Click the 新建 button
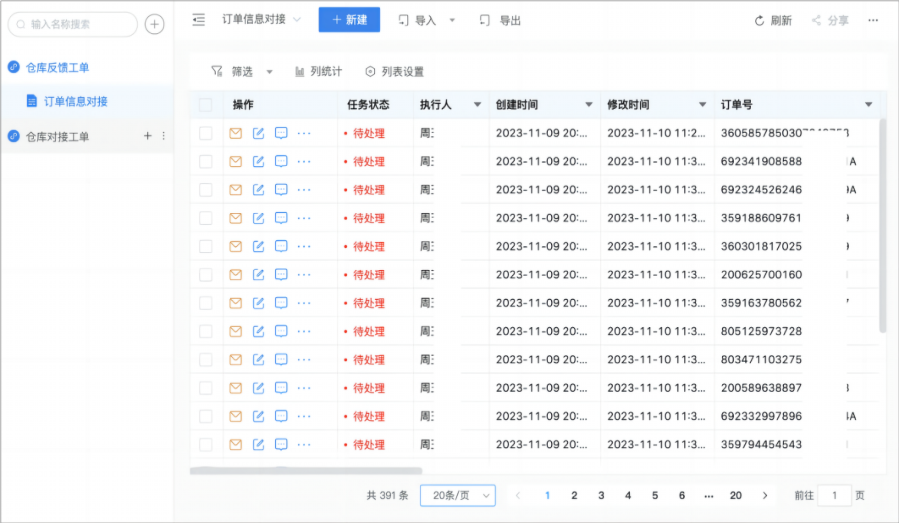The width and height of the screenshot is (899, 523). (x=349, y=20)
